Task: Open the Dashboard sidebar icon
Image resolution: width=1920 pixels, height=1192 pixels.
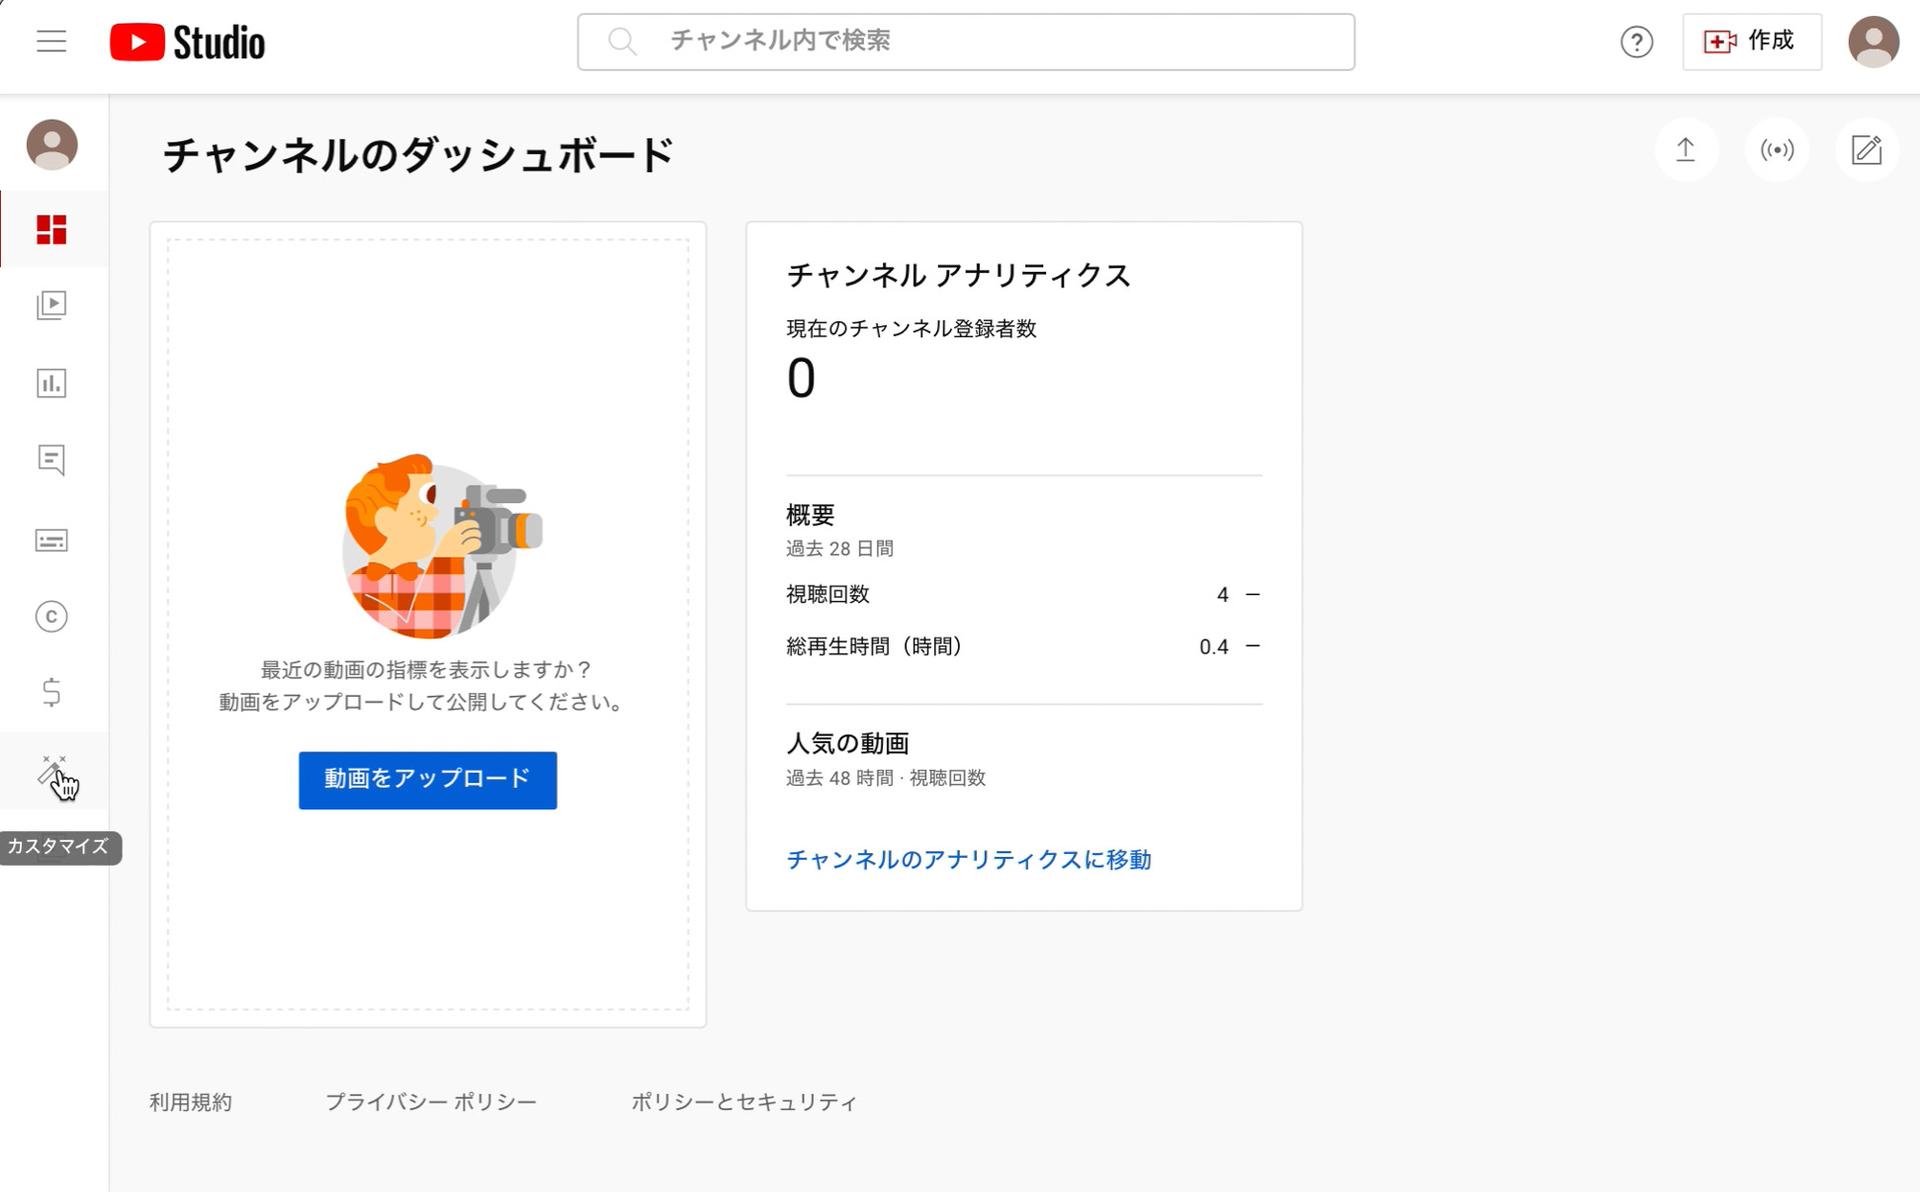Action: coord(51,228)
